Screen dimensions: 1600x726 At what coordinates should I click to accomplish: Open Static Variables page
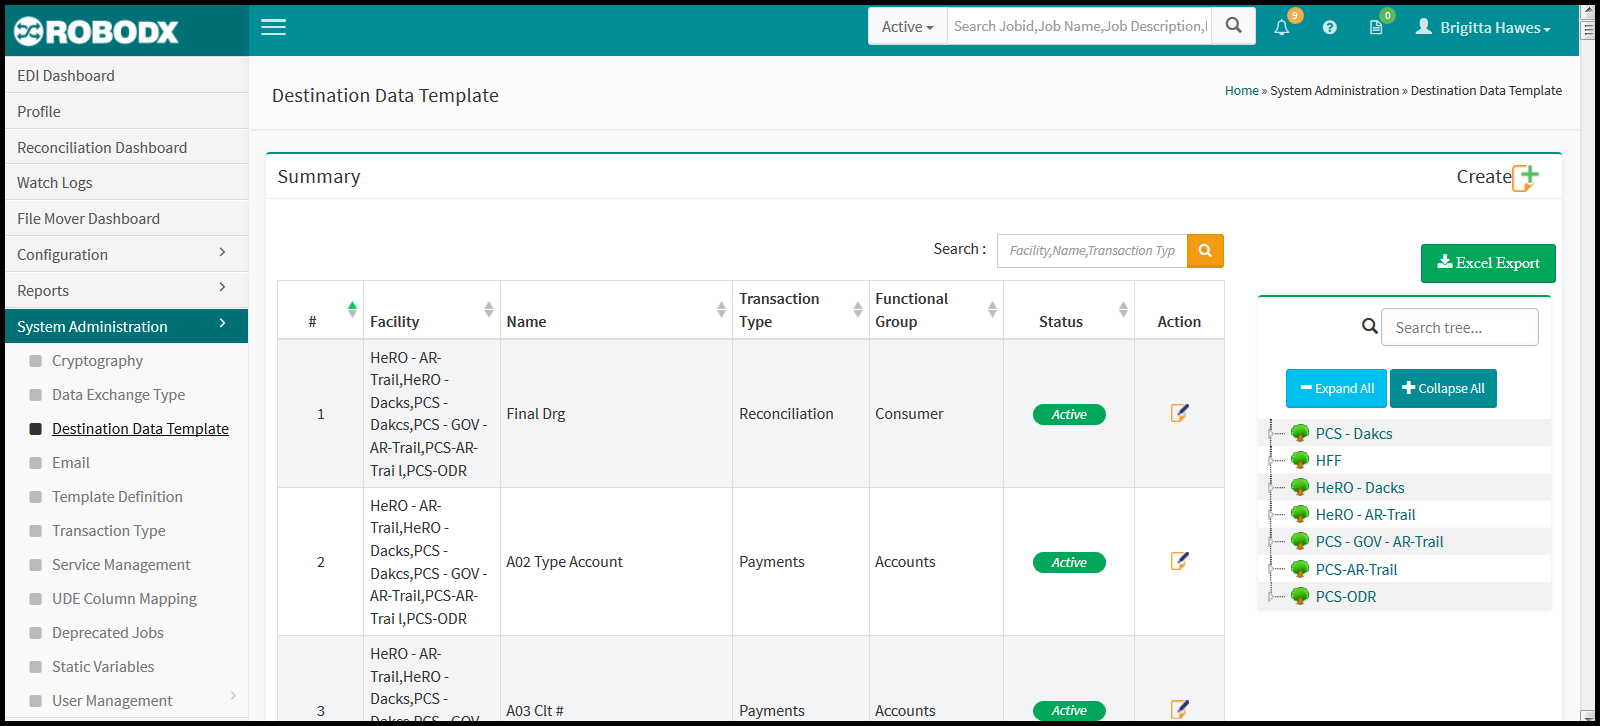click(x=103, y=667)
